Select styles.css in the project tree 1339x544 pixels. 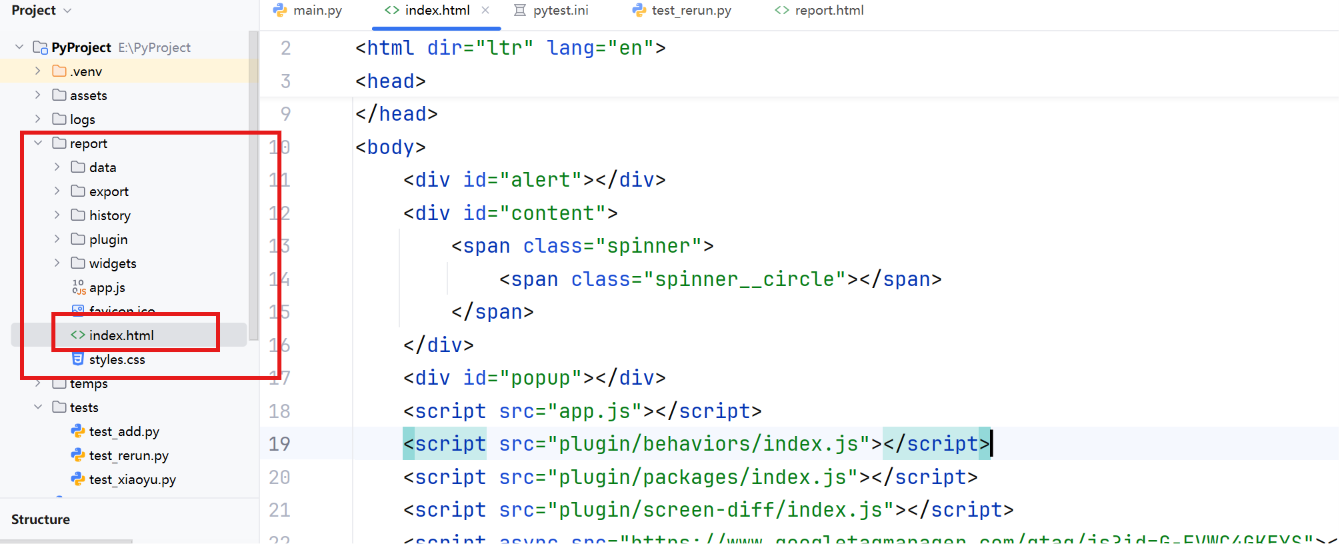[x=117, y=359]
